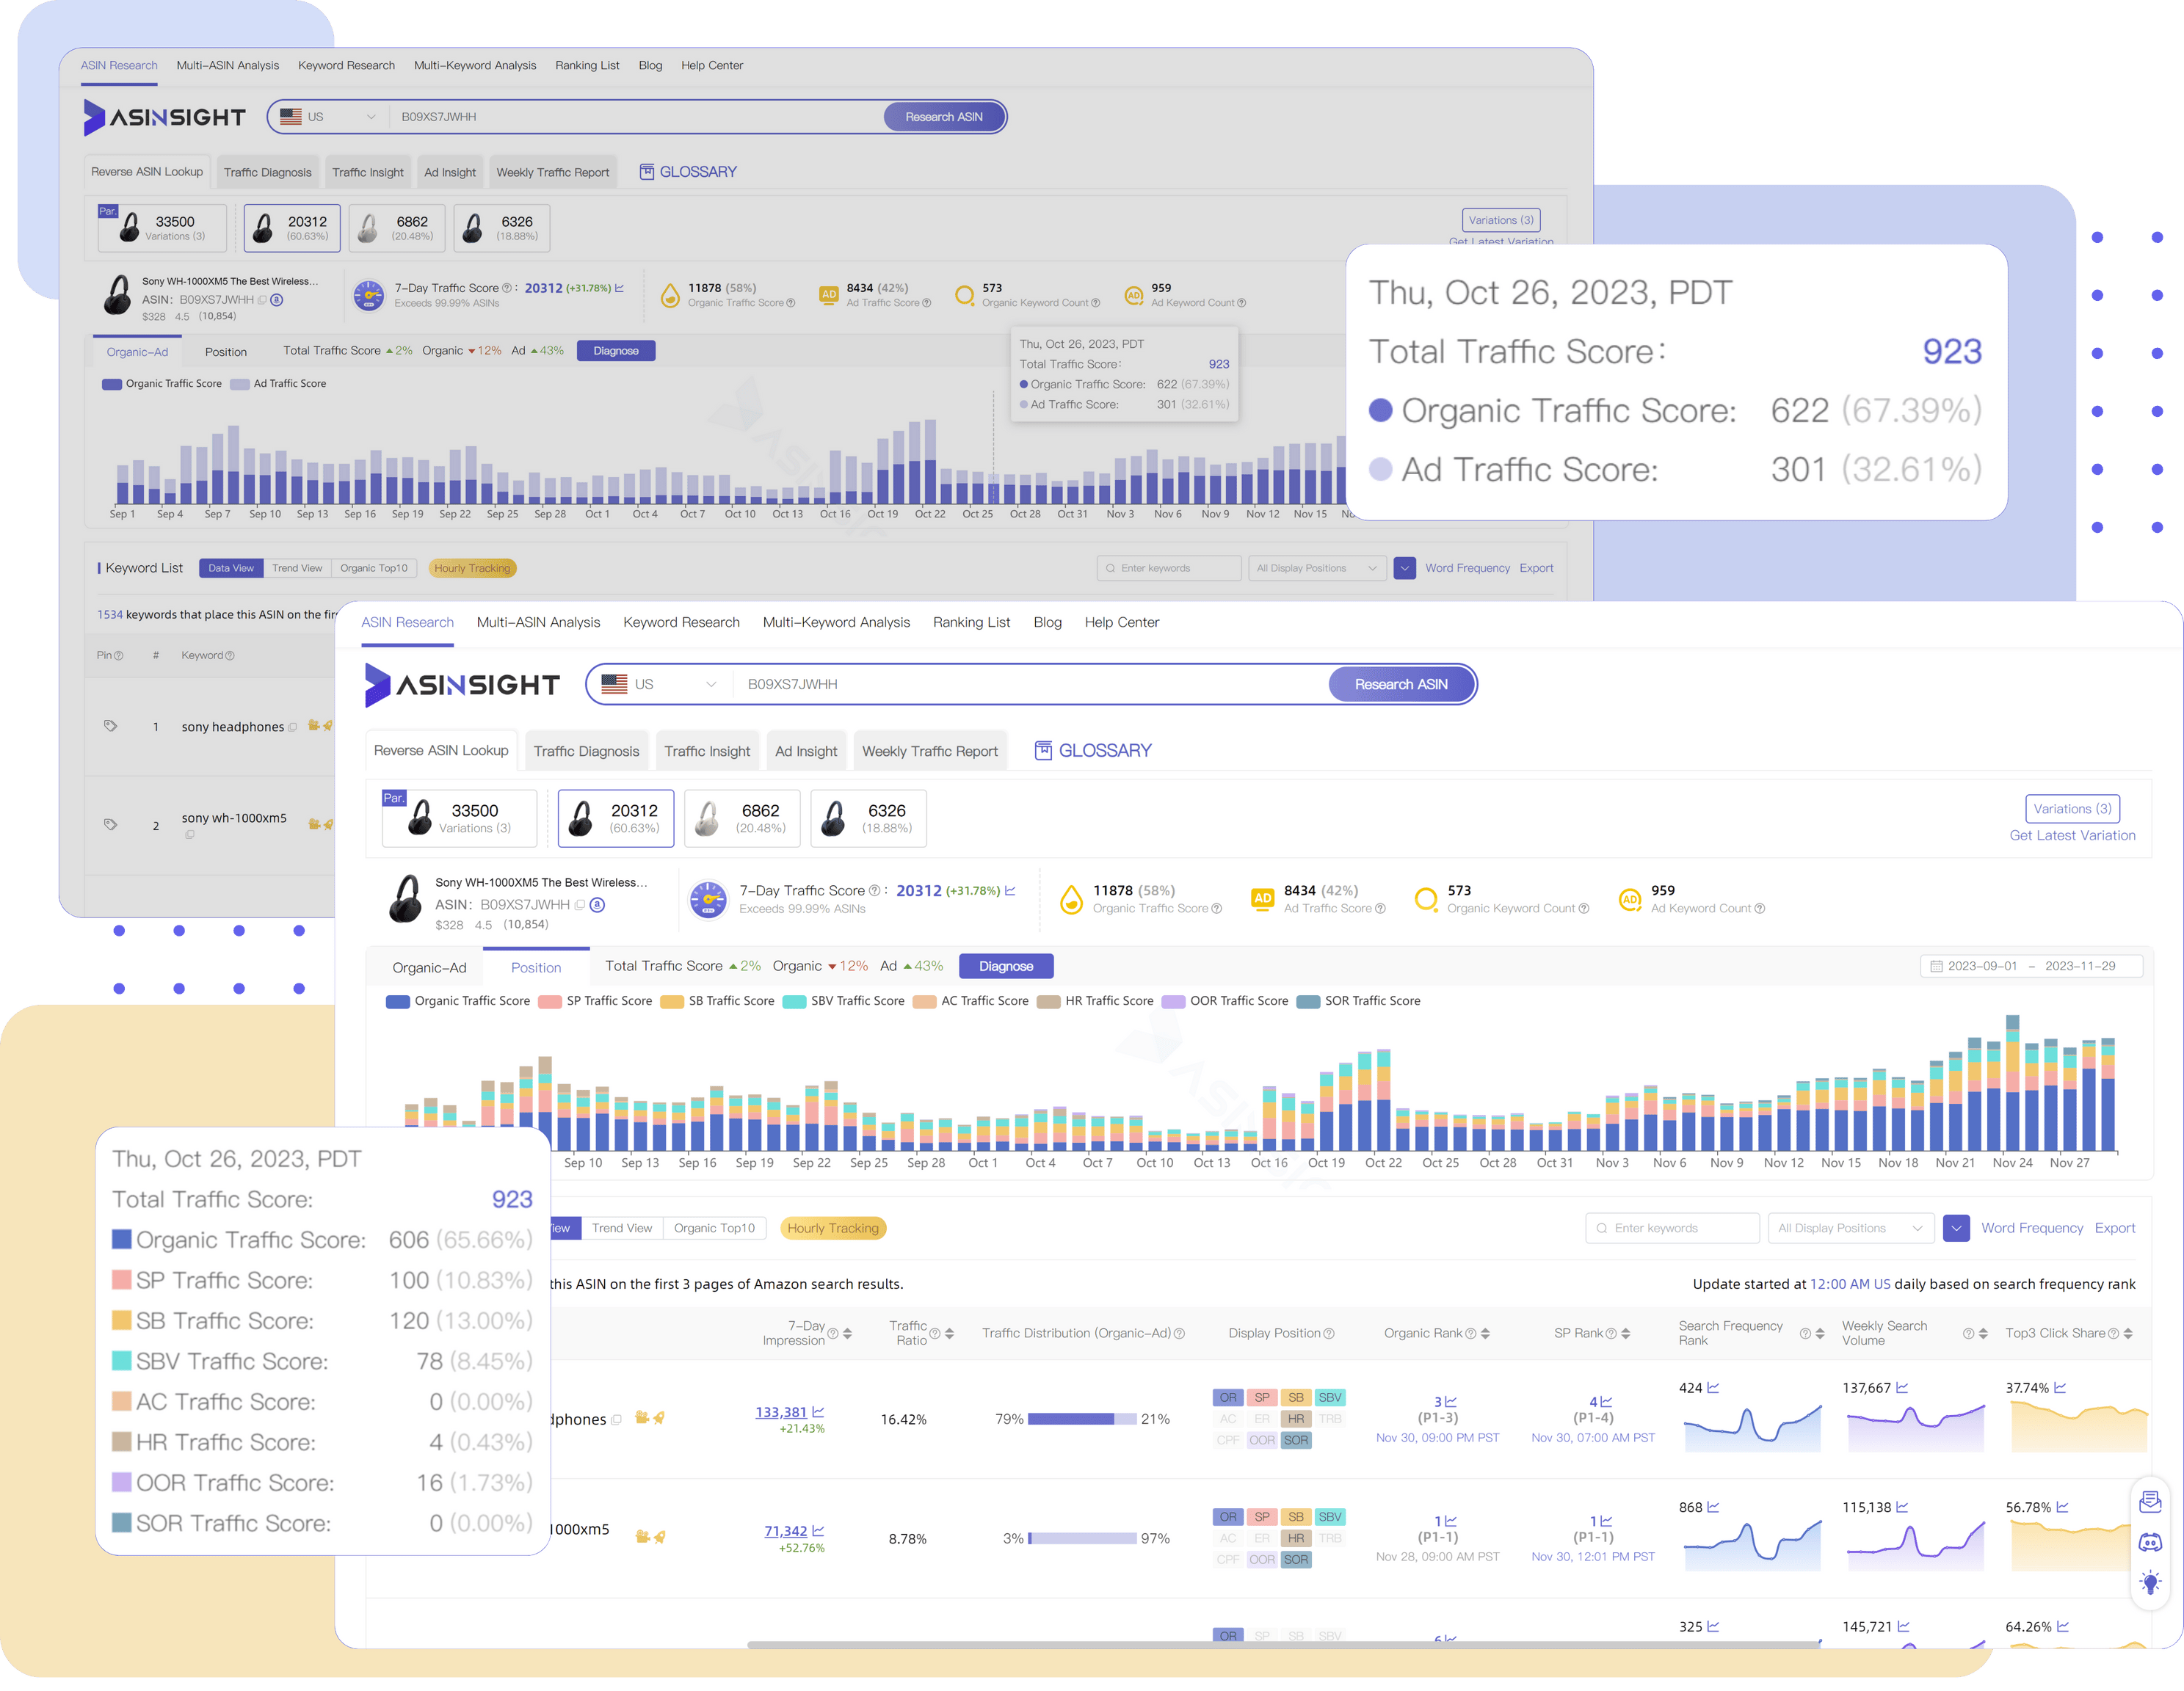
Task: Click help icon beside 7-Day Traffic Score, front window
Action: pos(874,891)
